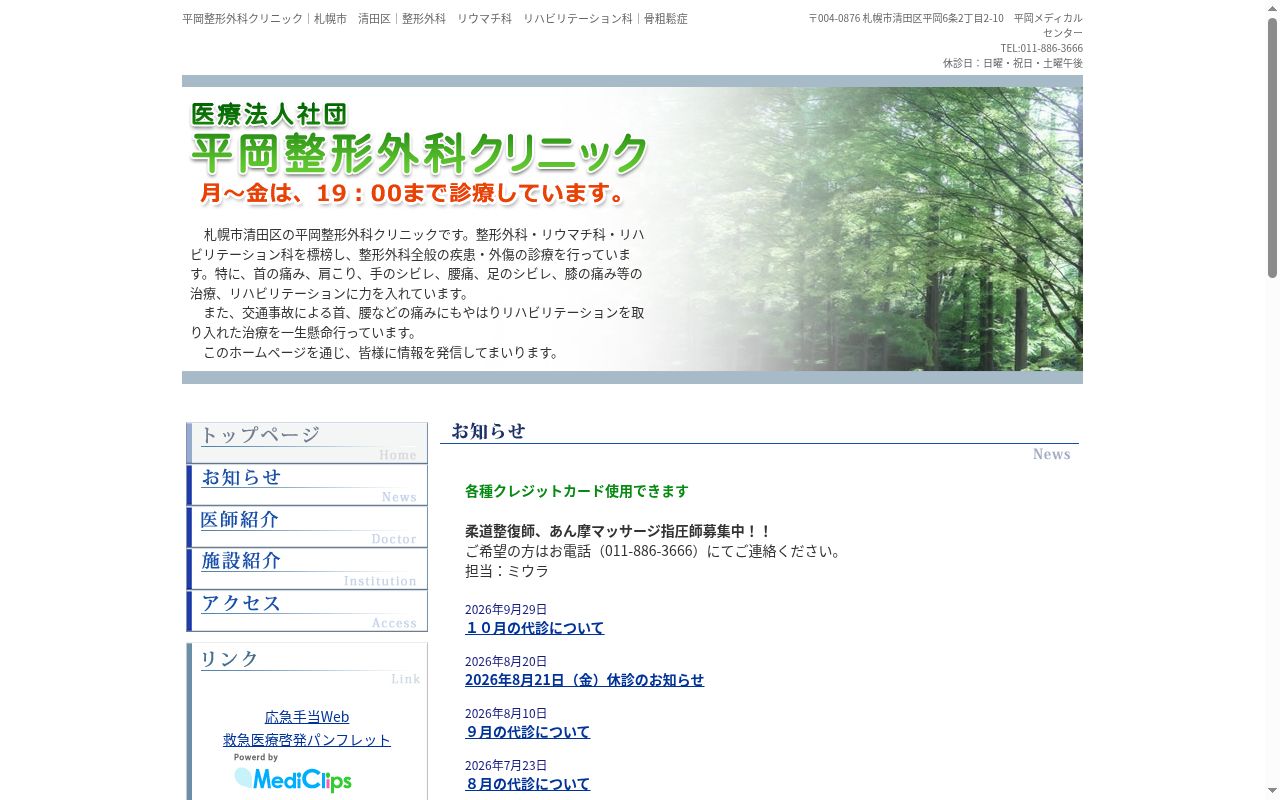Open the トップページ Home menu item
Screen dimensions: 1280x800
[307, 443]
